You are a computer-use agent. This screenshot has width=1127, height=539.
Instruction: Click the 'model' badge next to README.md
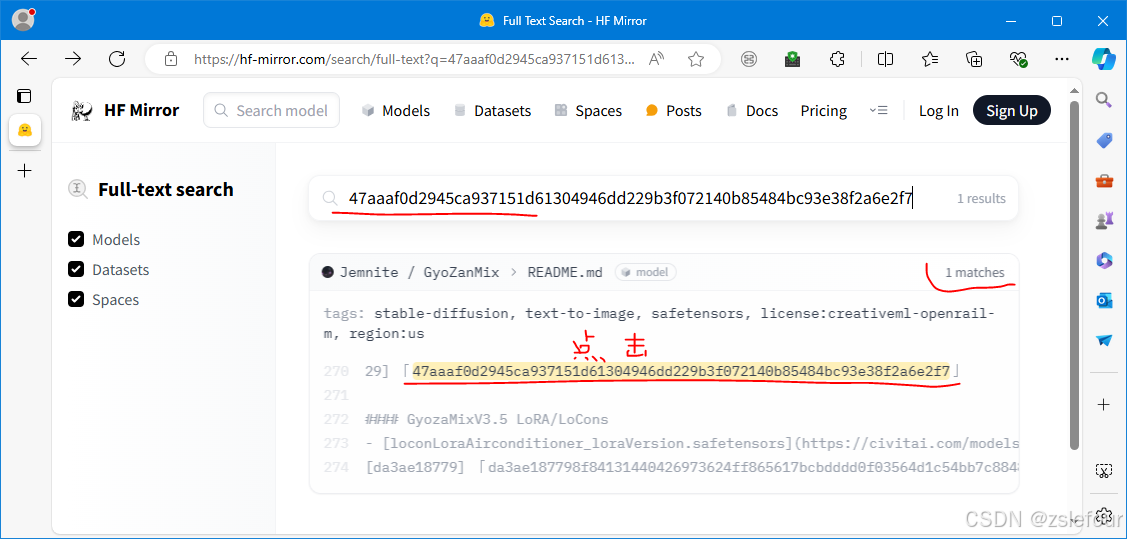click(x=645, y=272)
